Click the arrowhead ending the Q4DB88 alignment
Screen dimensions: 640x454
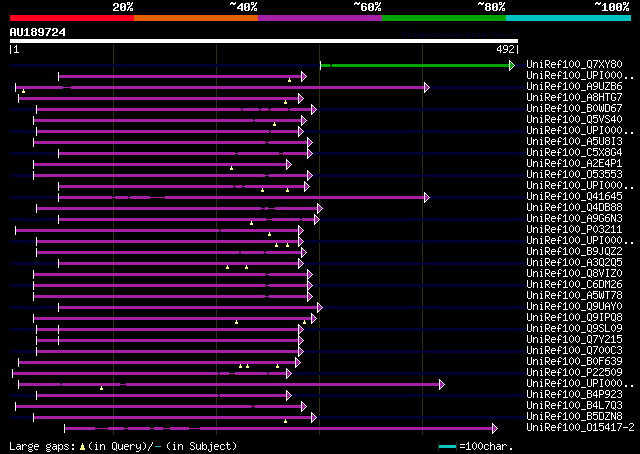pyautogui.click(x=320, y=209)
